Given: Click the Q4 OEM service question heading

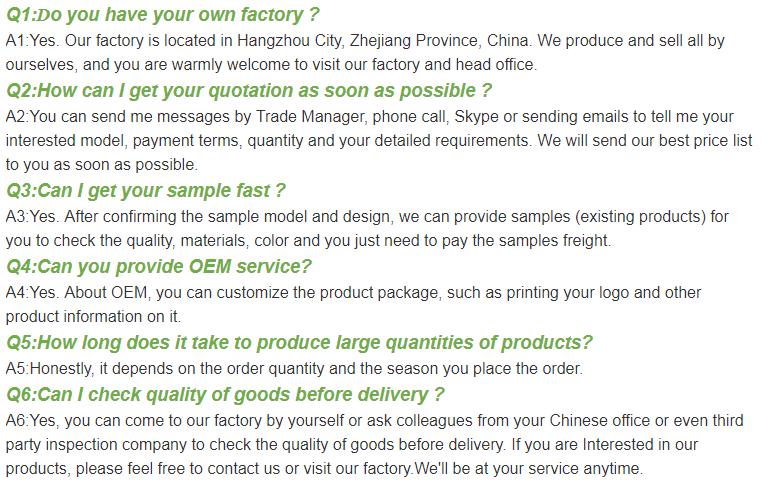Looking at the screenshot, I should (x=159, y=267).
